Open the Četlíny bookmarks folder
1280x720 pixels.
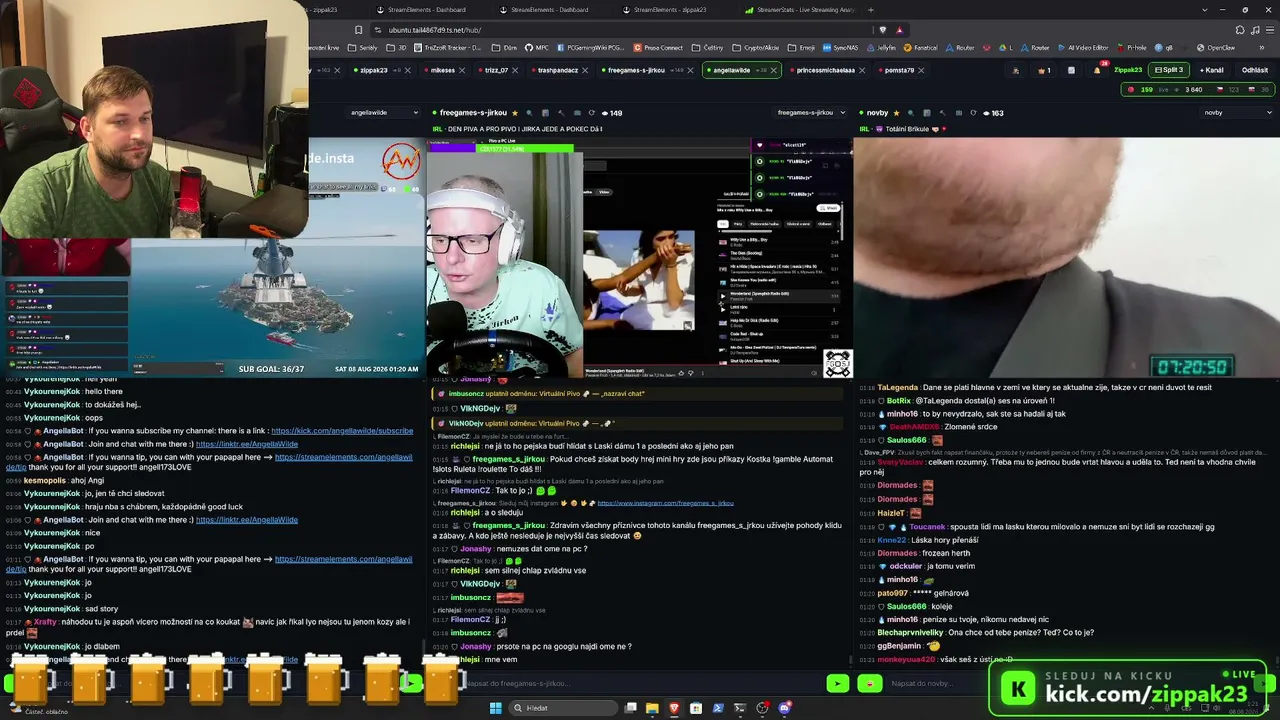[708, 48]
